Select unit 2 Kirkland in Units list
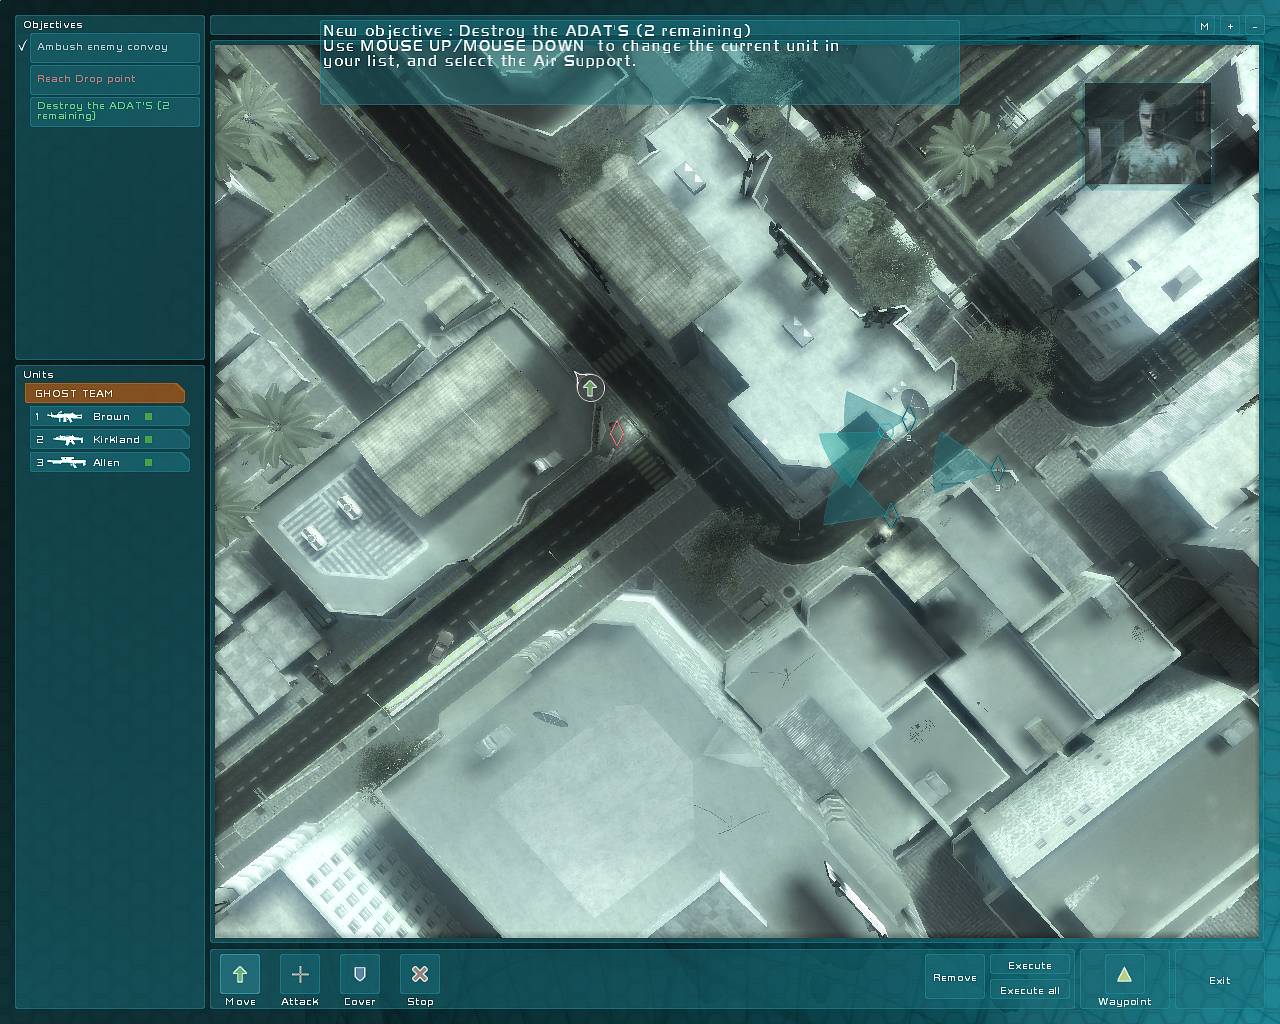The height and width of the screenshot is (1024, 1280). 109,440
